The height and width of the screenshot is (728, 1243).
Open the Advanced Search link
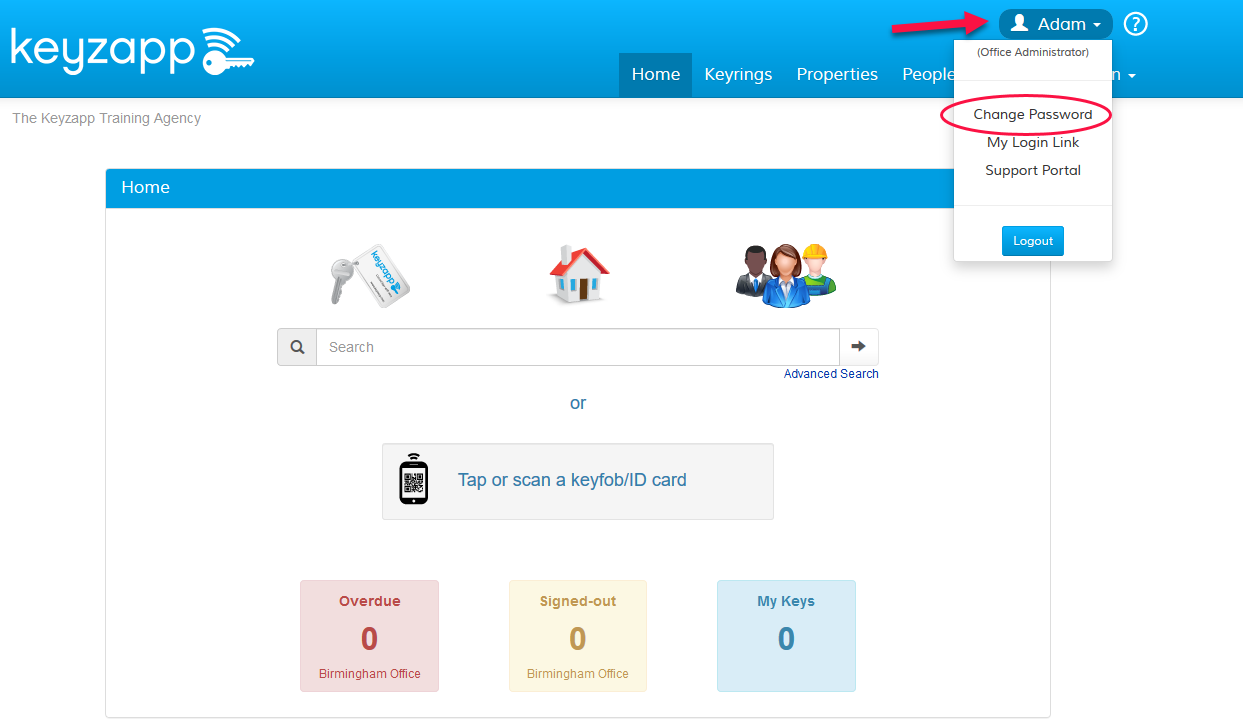click(x=831, y=374)
